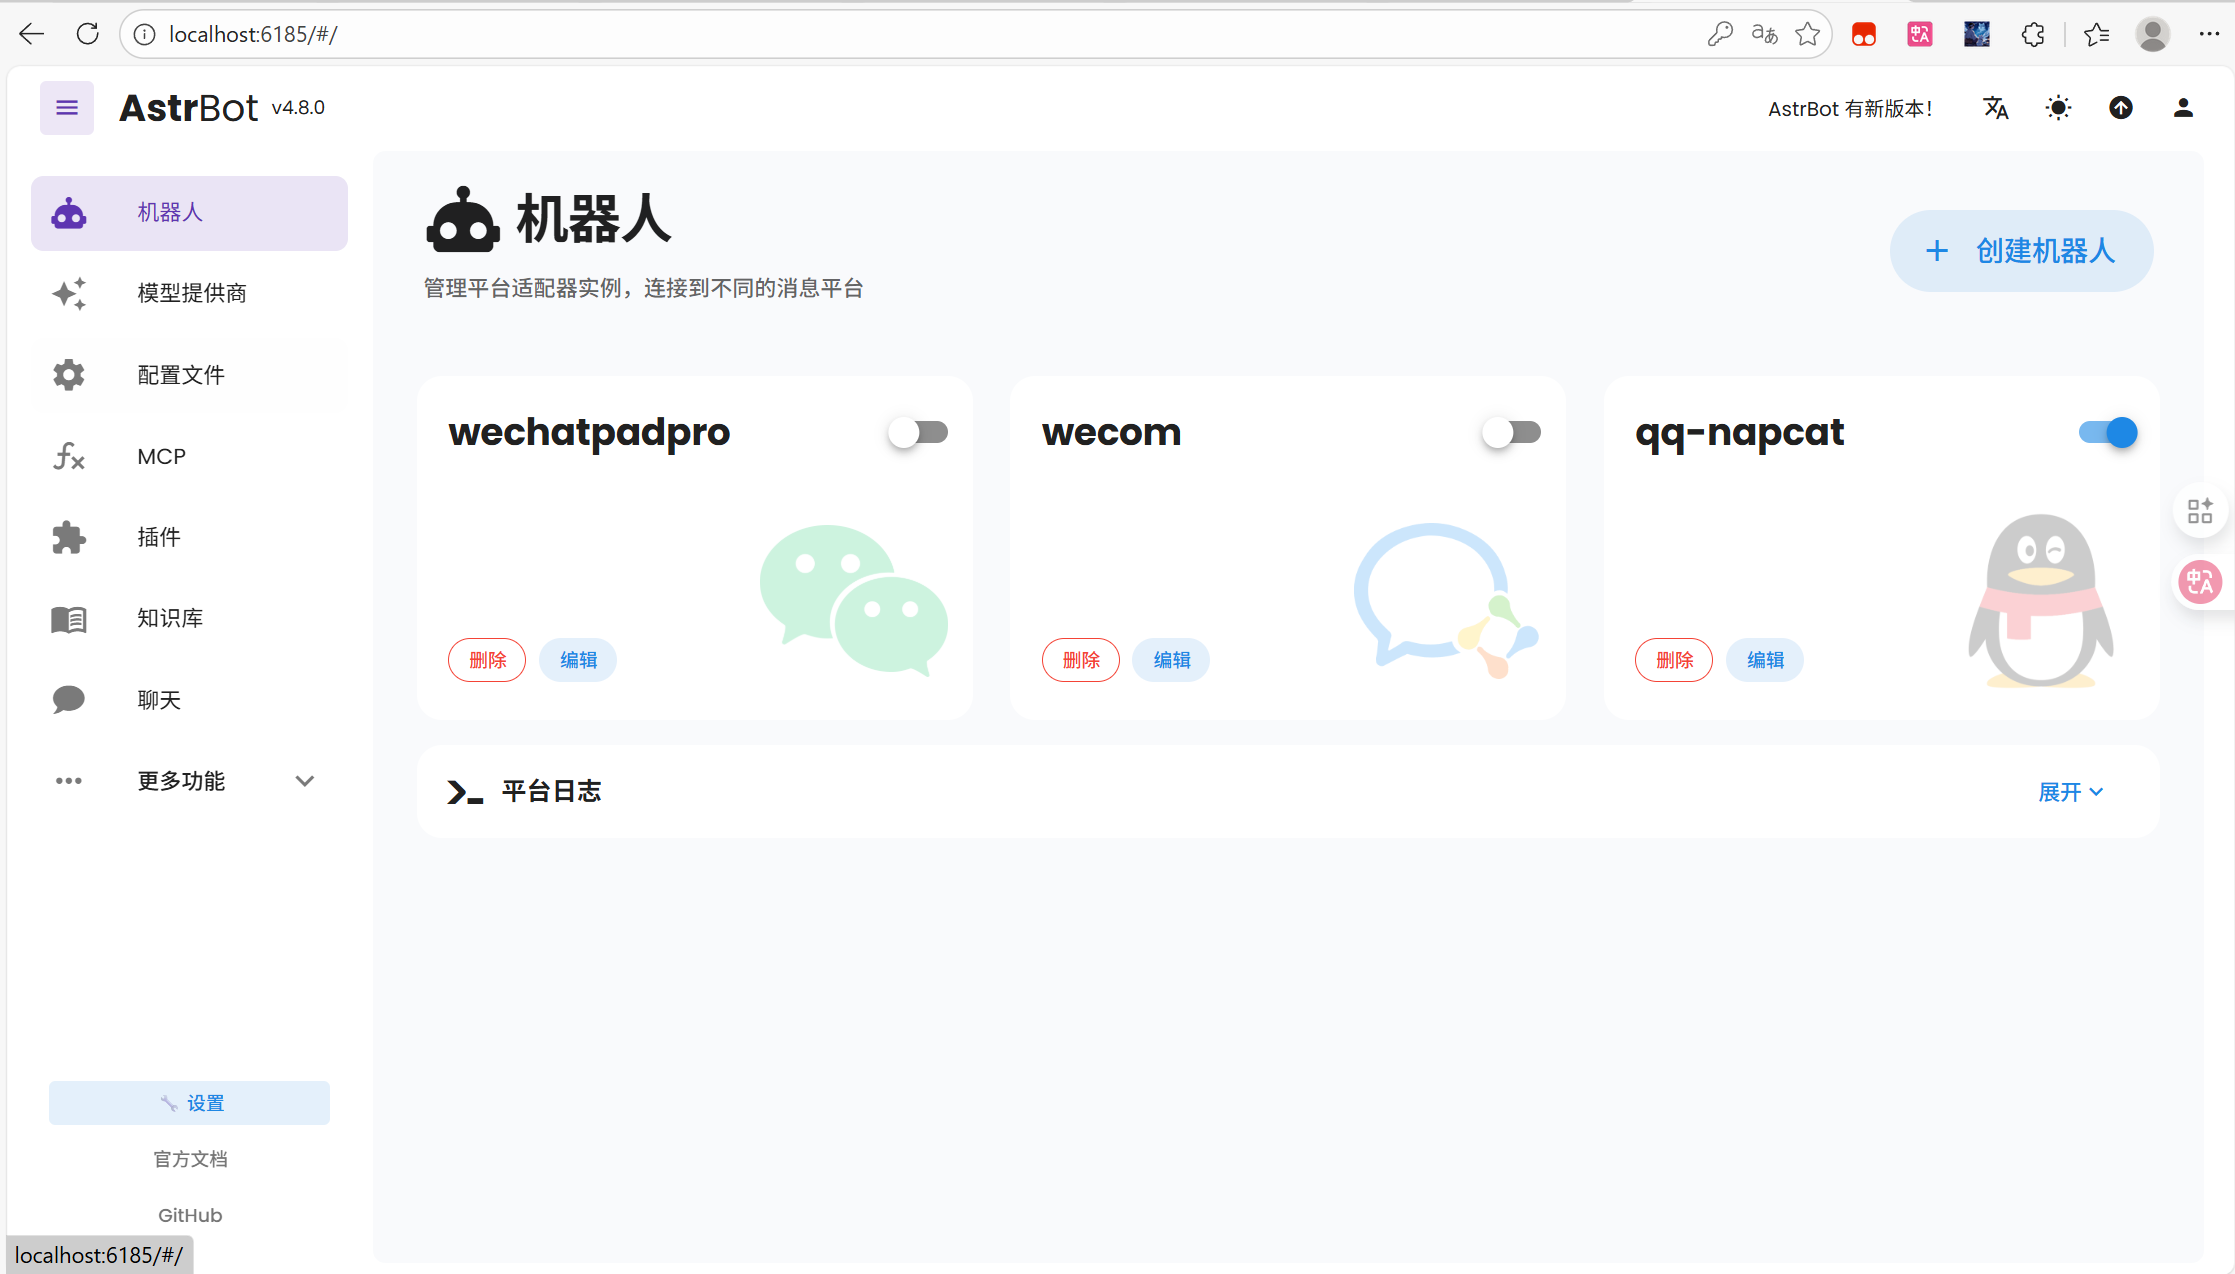Click the chat bubble icon in sidebar
The height and width of the screenshot is (1274, 2235).
click(69, 700)
